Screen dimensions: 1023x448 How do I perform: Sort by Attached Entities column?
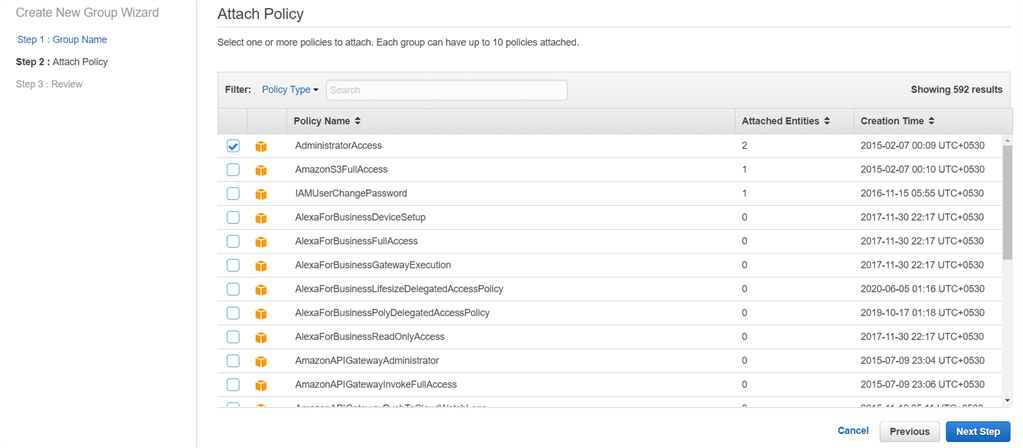coord(786,121)
